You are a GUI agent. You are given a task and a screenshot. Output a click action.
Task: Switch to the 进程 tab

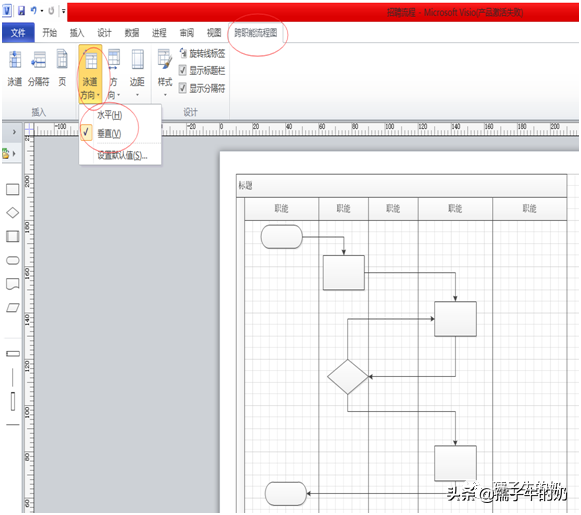[x=159, y=33]
